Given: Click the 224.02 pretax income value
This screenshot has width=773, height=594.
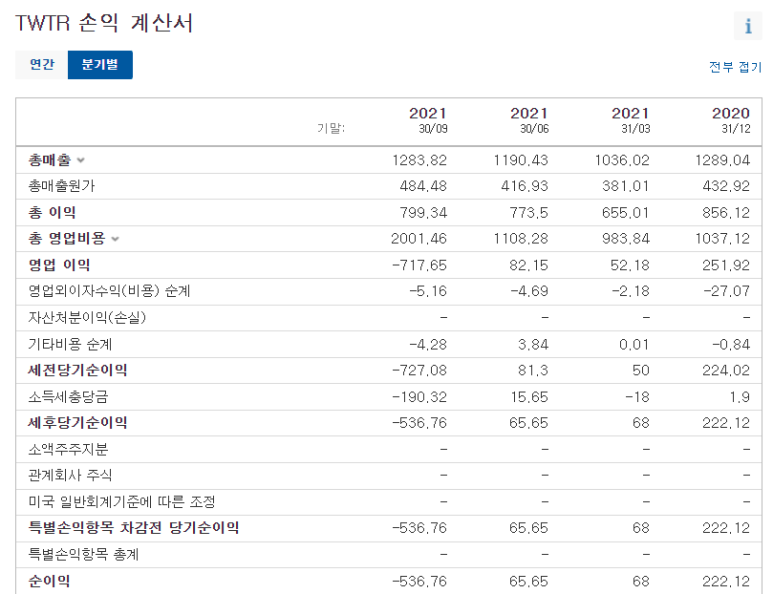Looking at the screenshot, I should [727, 371].
